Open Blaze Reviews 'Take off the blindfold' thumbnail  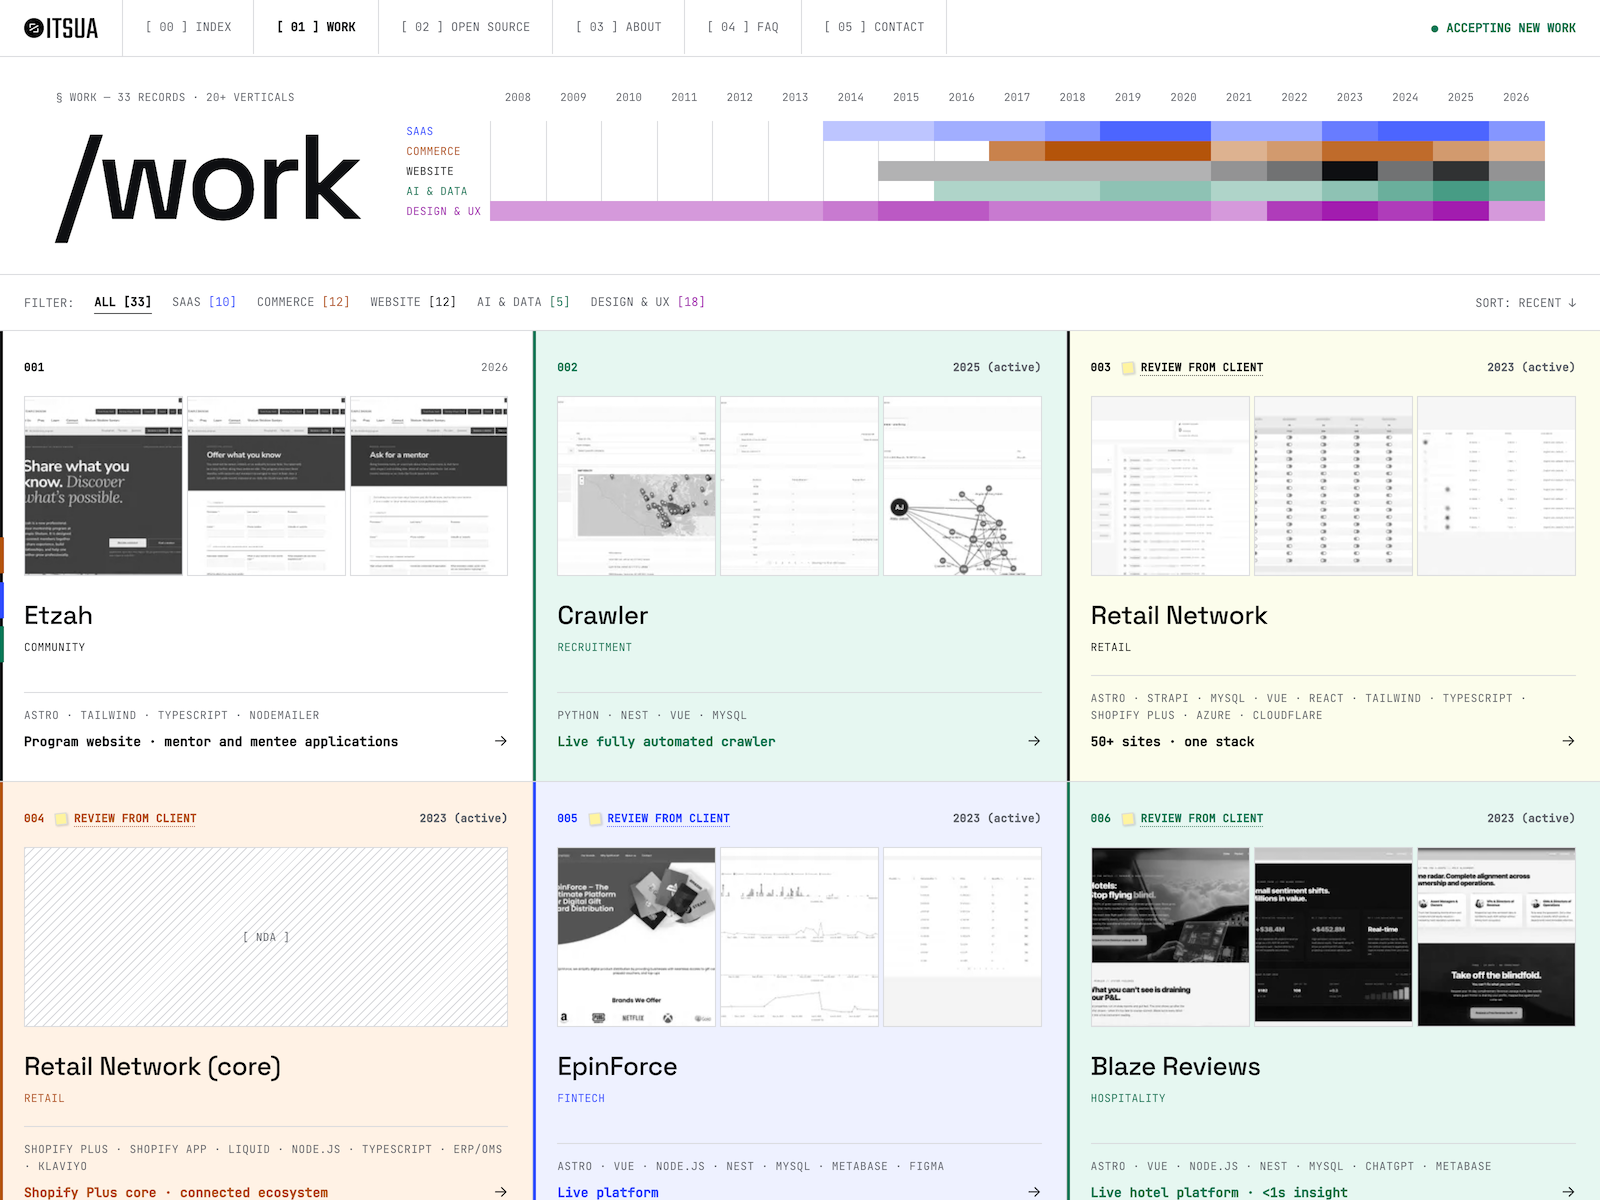tap(1496, 937)
